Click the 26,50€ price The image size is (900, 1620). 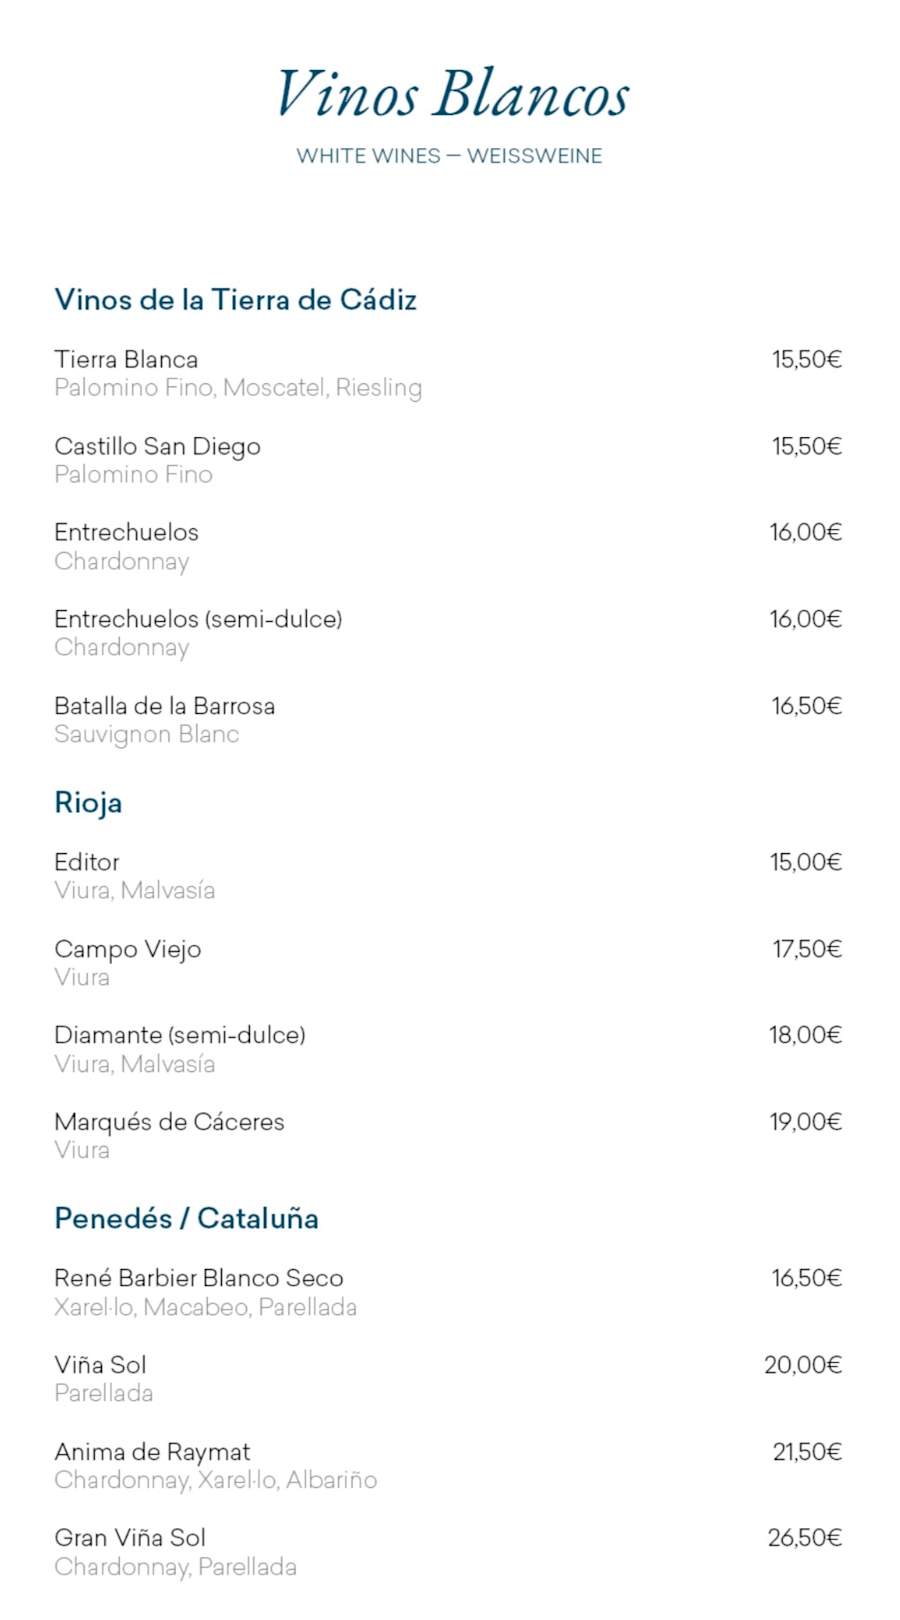[x=805, y=1538]
